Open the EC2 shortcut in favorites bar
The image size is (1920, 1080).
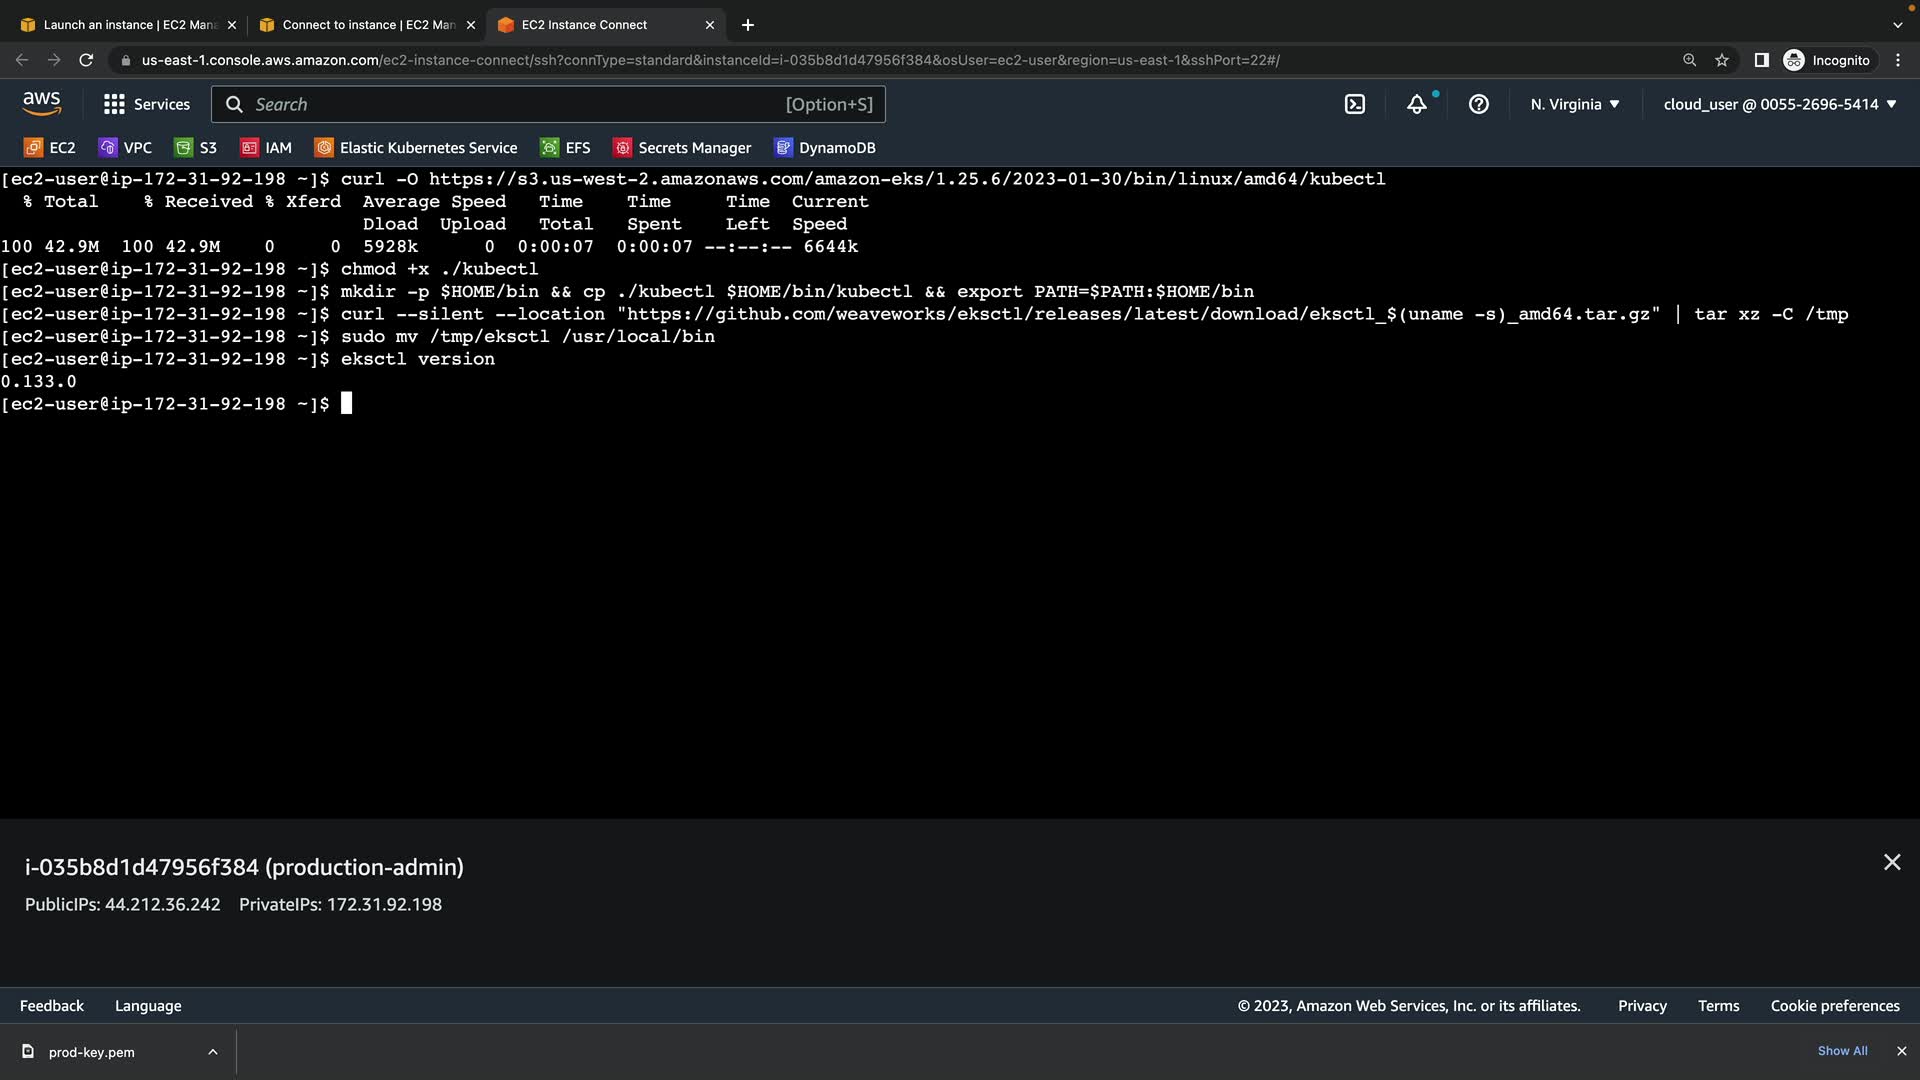pos(50,148)
